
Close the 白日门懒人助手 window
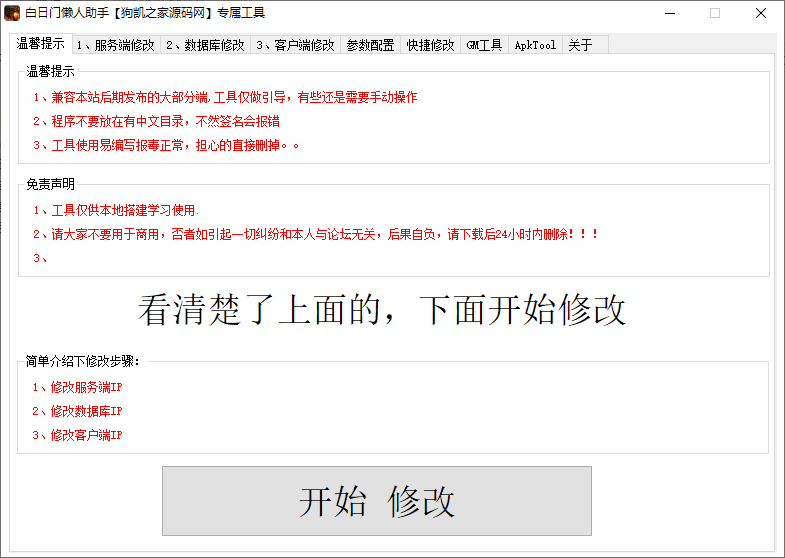761,13
